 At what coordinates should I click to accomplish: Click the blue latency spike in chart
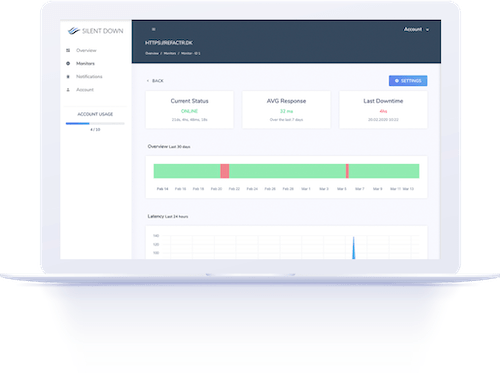click(354, 248)
